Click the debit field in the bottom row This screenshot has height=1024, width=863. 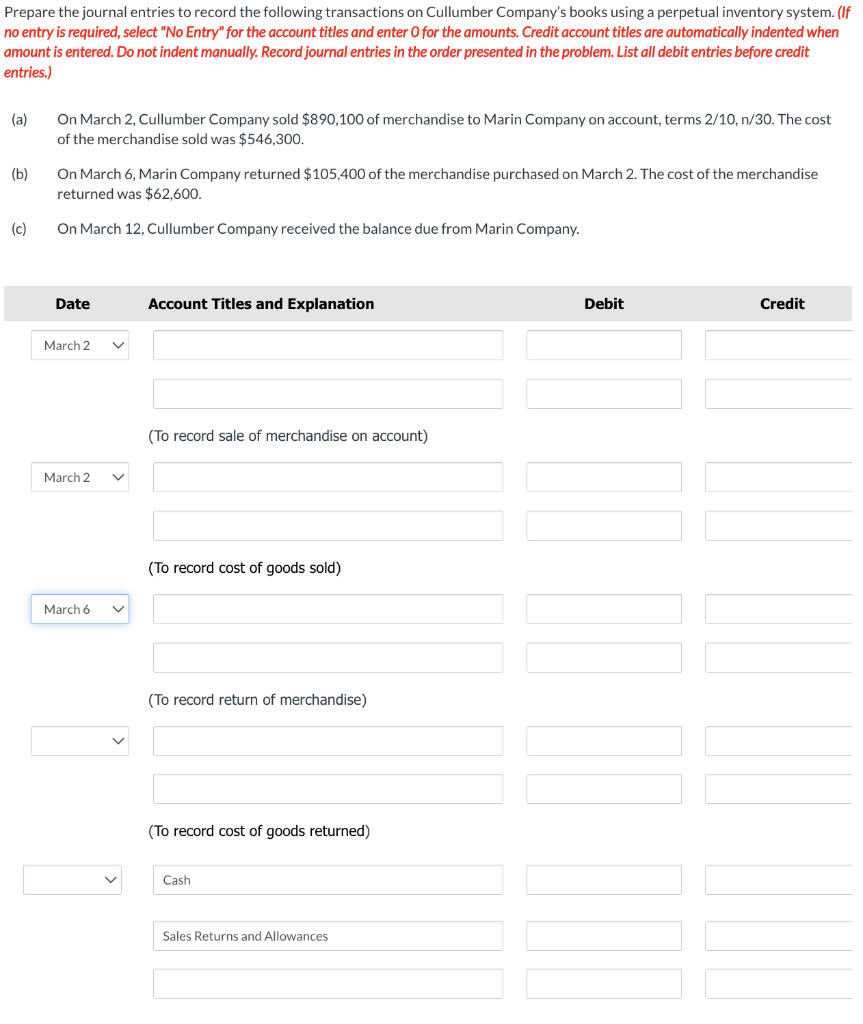tap(604, 983)
